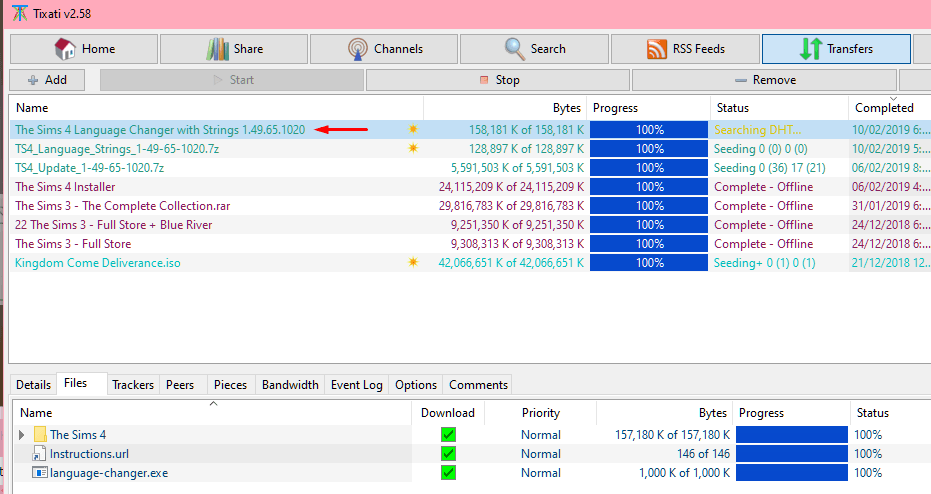Switch to the Transfers section
This screenshot has width=931, height=494.
tap(836, 49)
